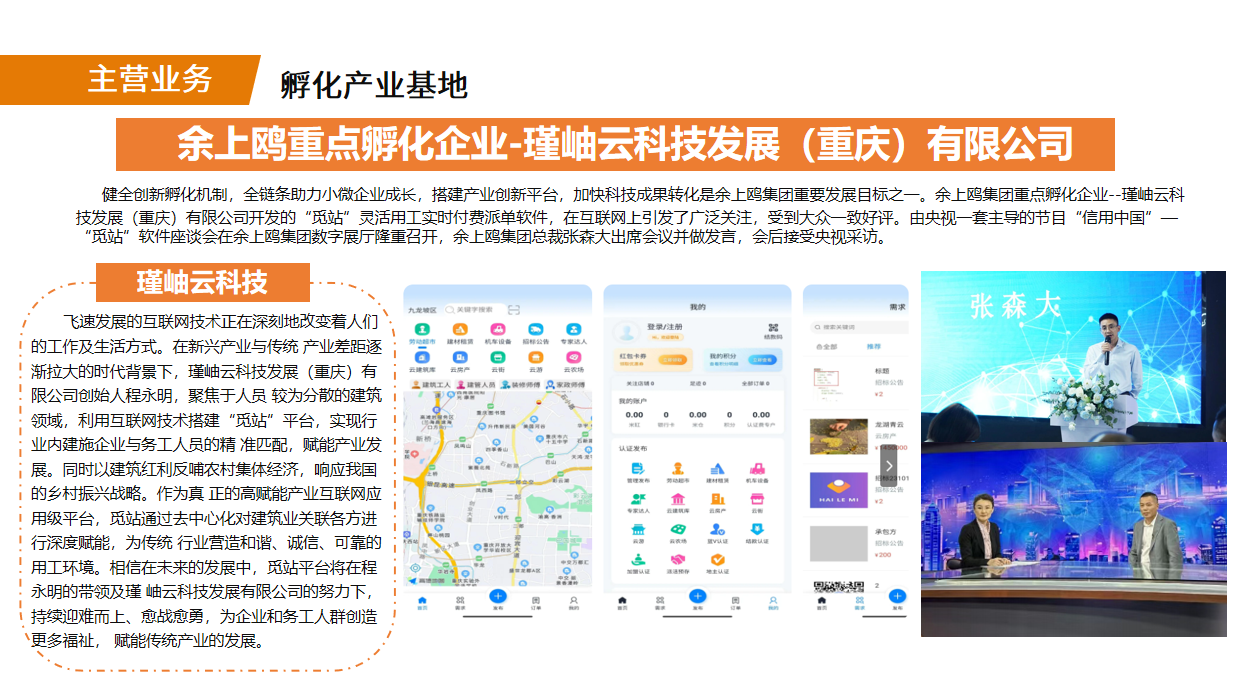Image resolution: width=1253 pixels, height=699 pixels.
Task: Click the 结款码 QR icon on 我的 screen
Action: tap(773, 328)
